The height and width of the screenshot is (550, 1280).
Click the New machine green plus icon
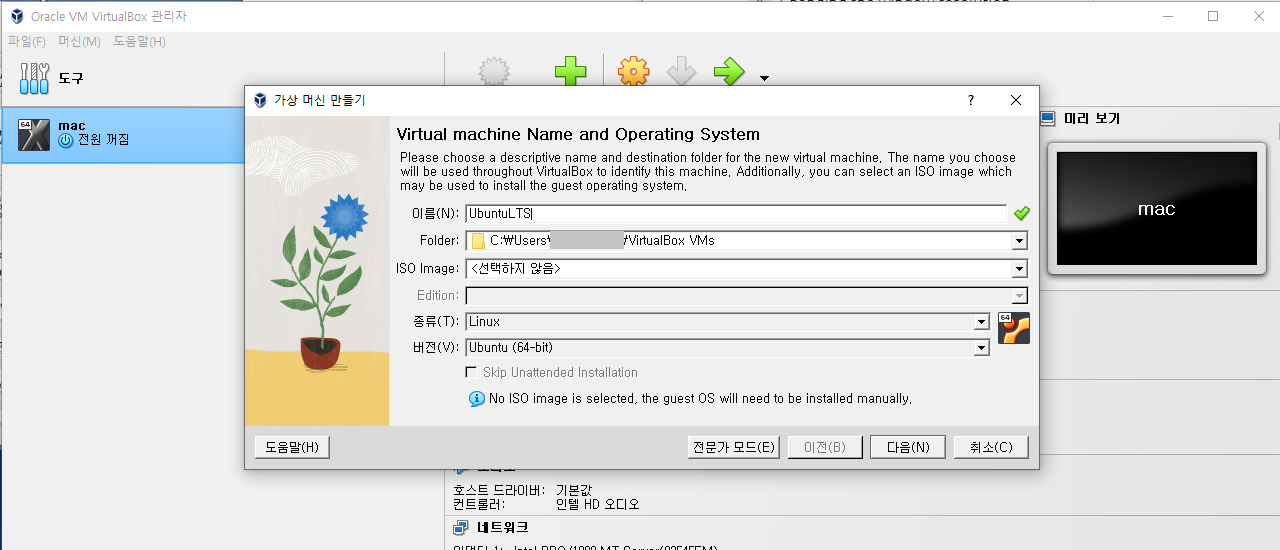click(x=570, y=72)
